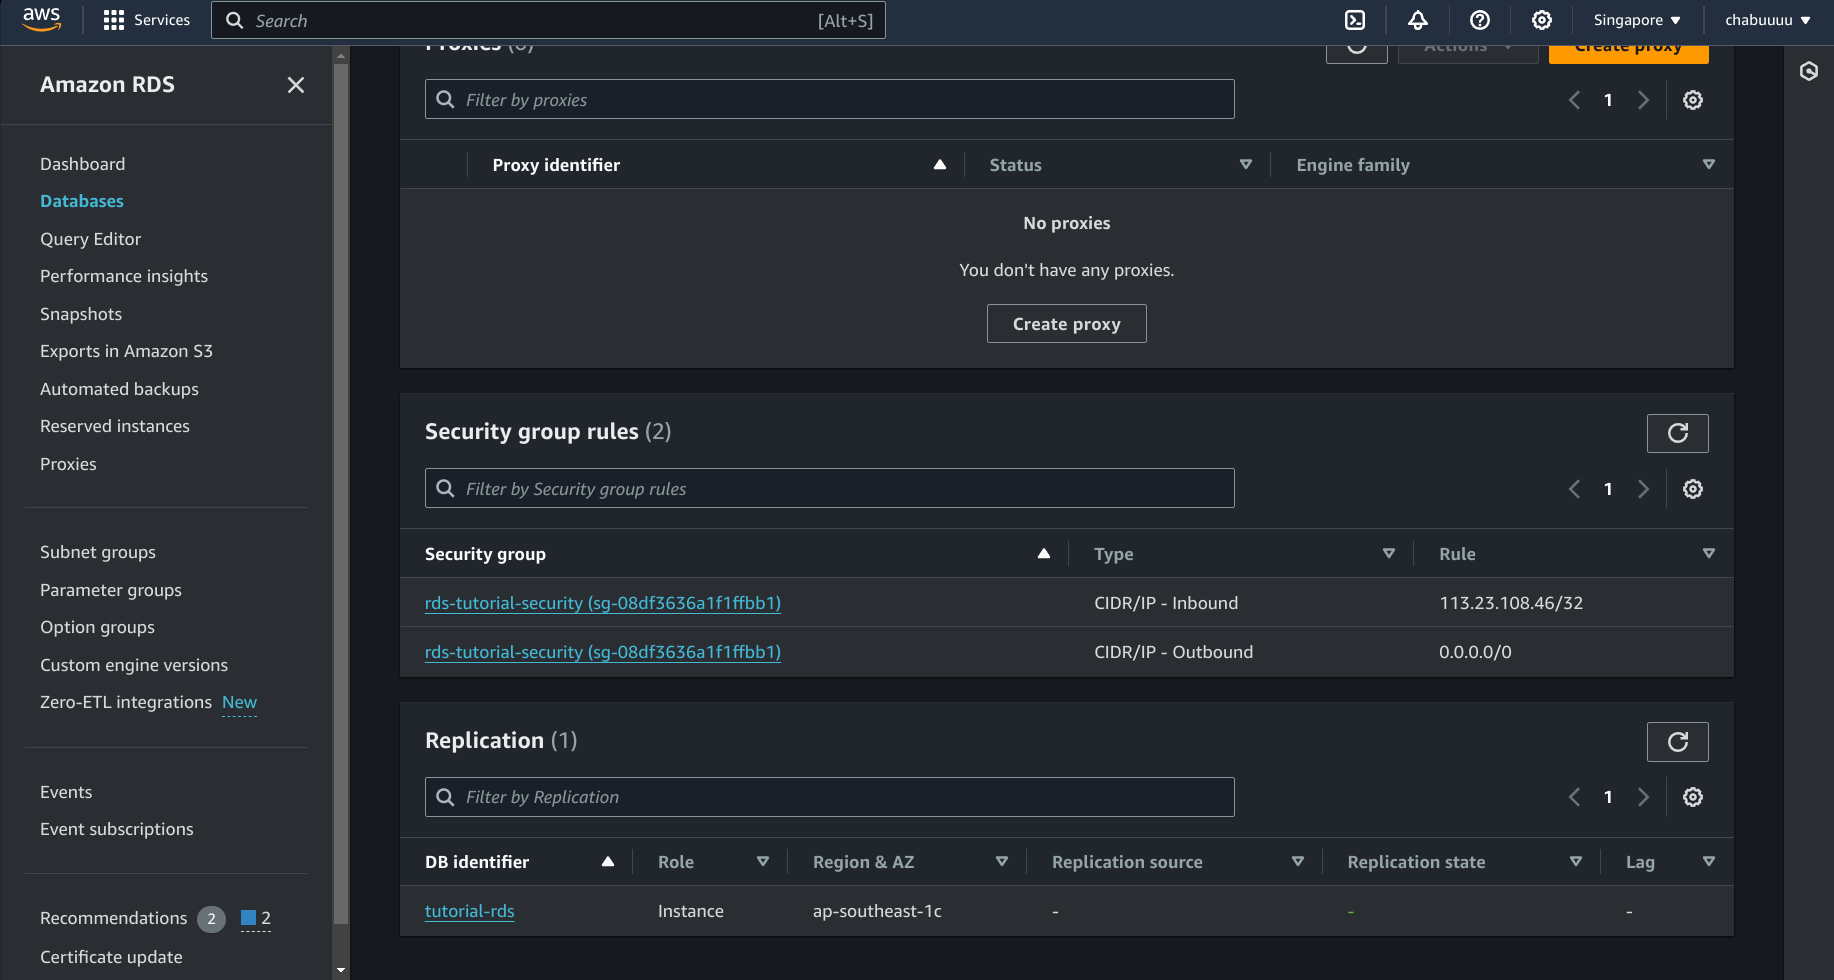Go to Snapshots in sidebar
The width and height of the screenshot is (1834, 980).
81,314
